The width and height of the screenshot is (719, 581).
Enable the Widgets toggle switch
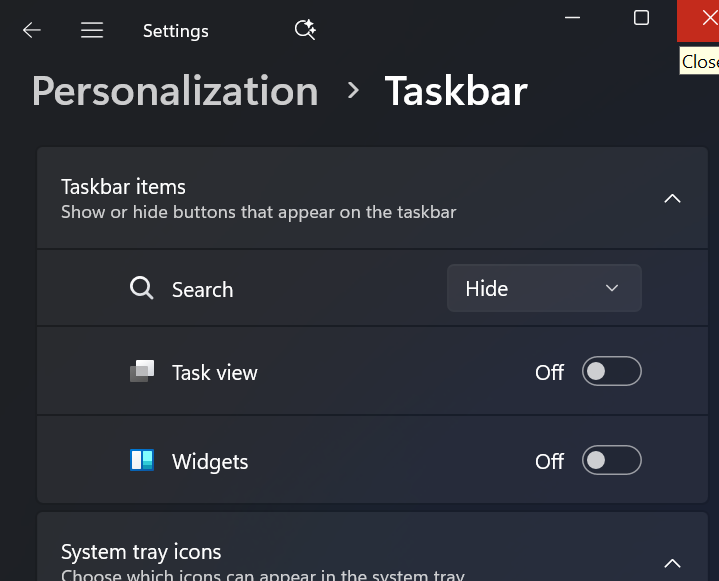(611, 461)
